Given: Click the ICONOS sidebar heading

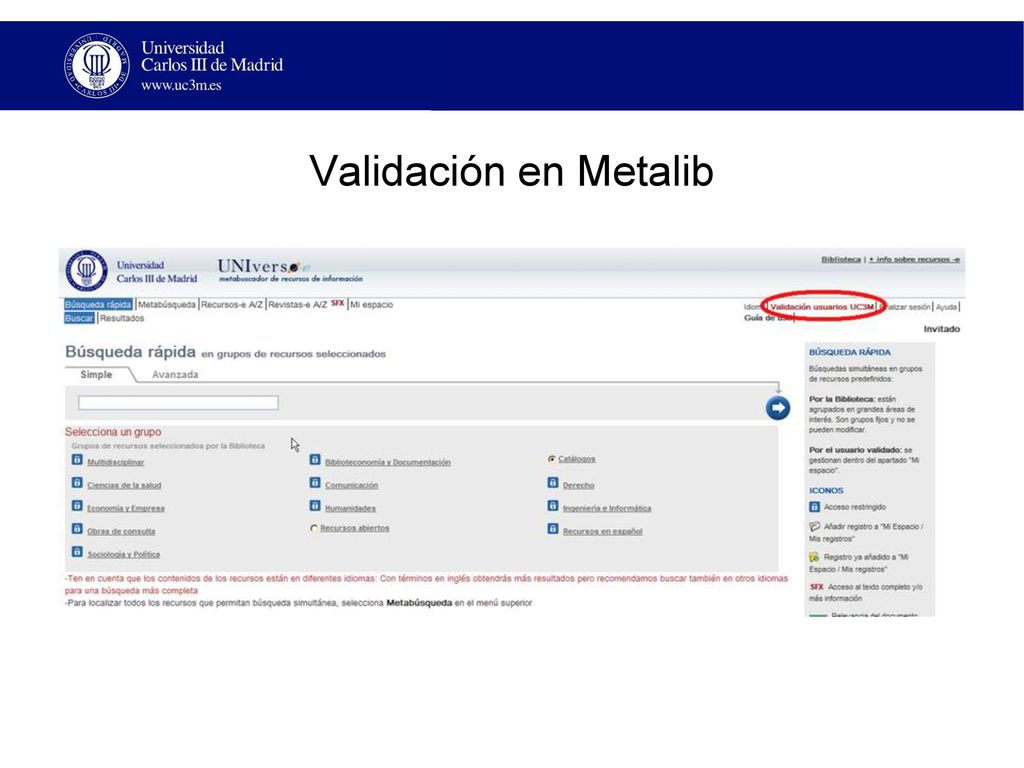Looking at the screenshot, I should 826,490.
